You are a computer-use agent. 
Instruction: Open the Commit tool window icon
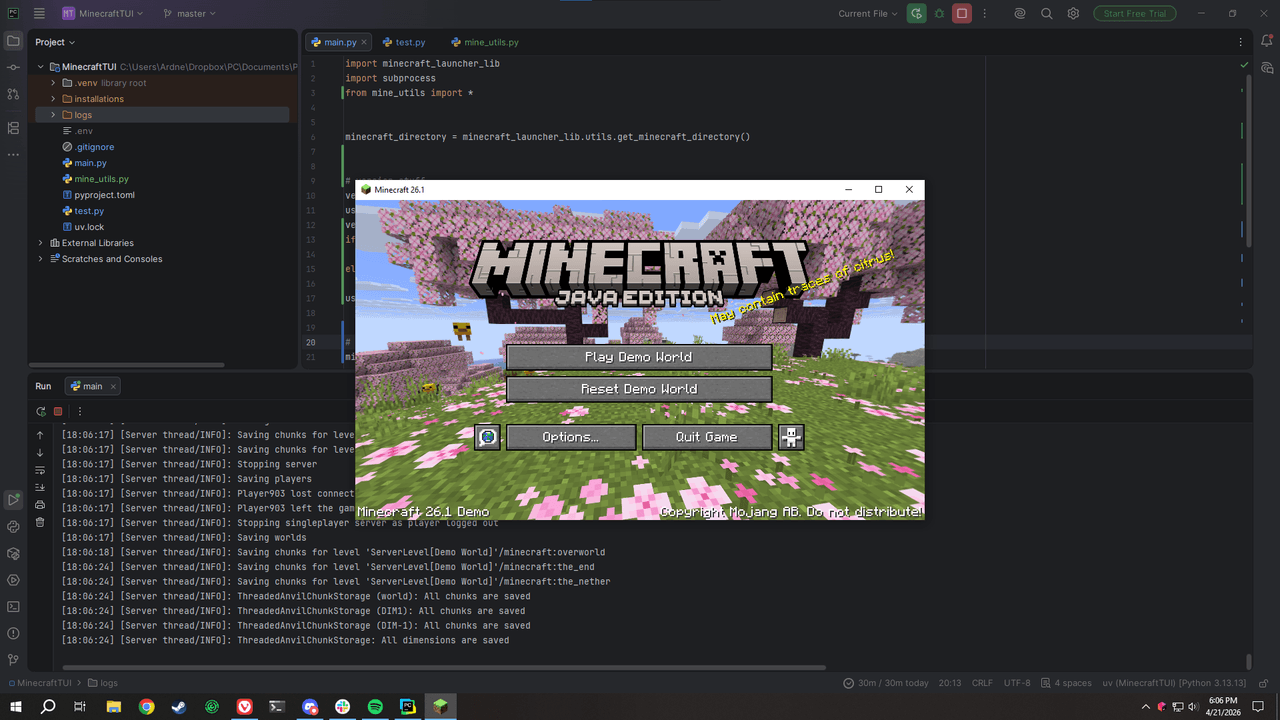tap(13, 67)
